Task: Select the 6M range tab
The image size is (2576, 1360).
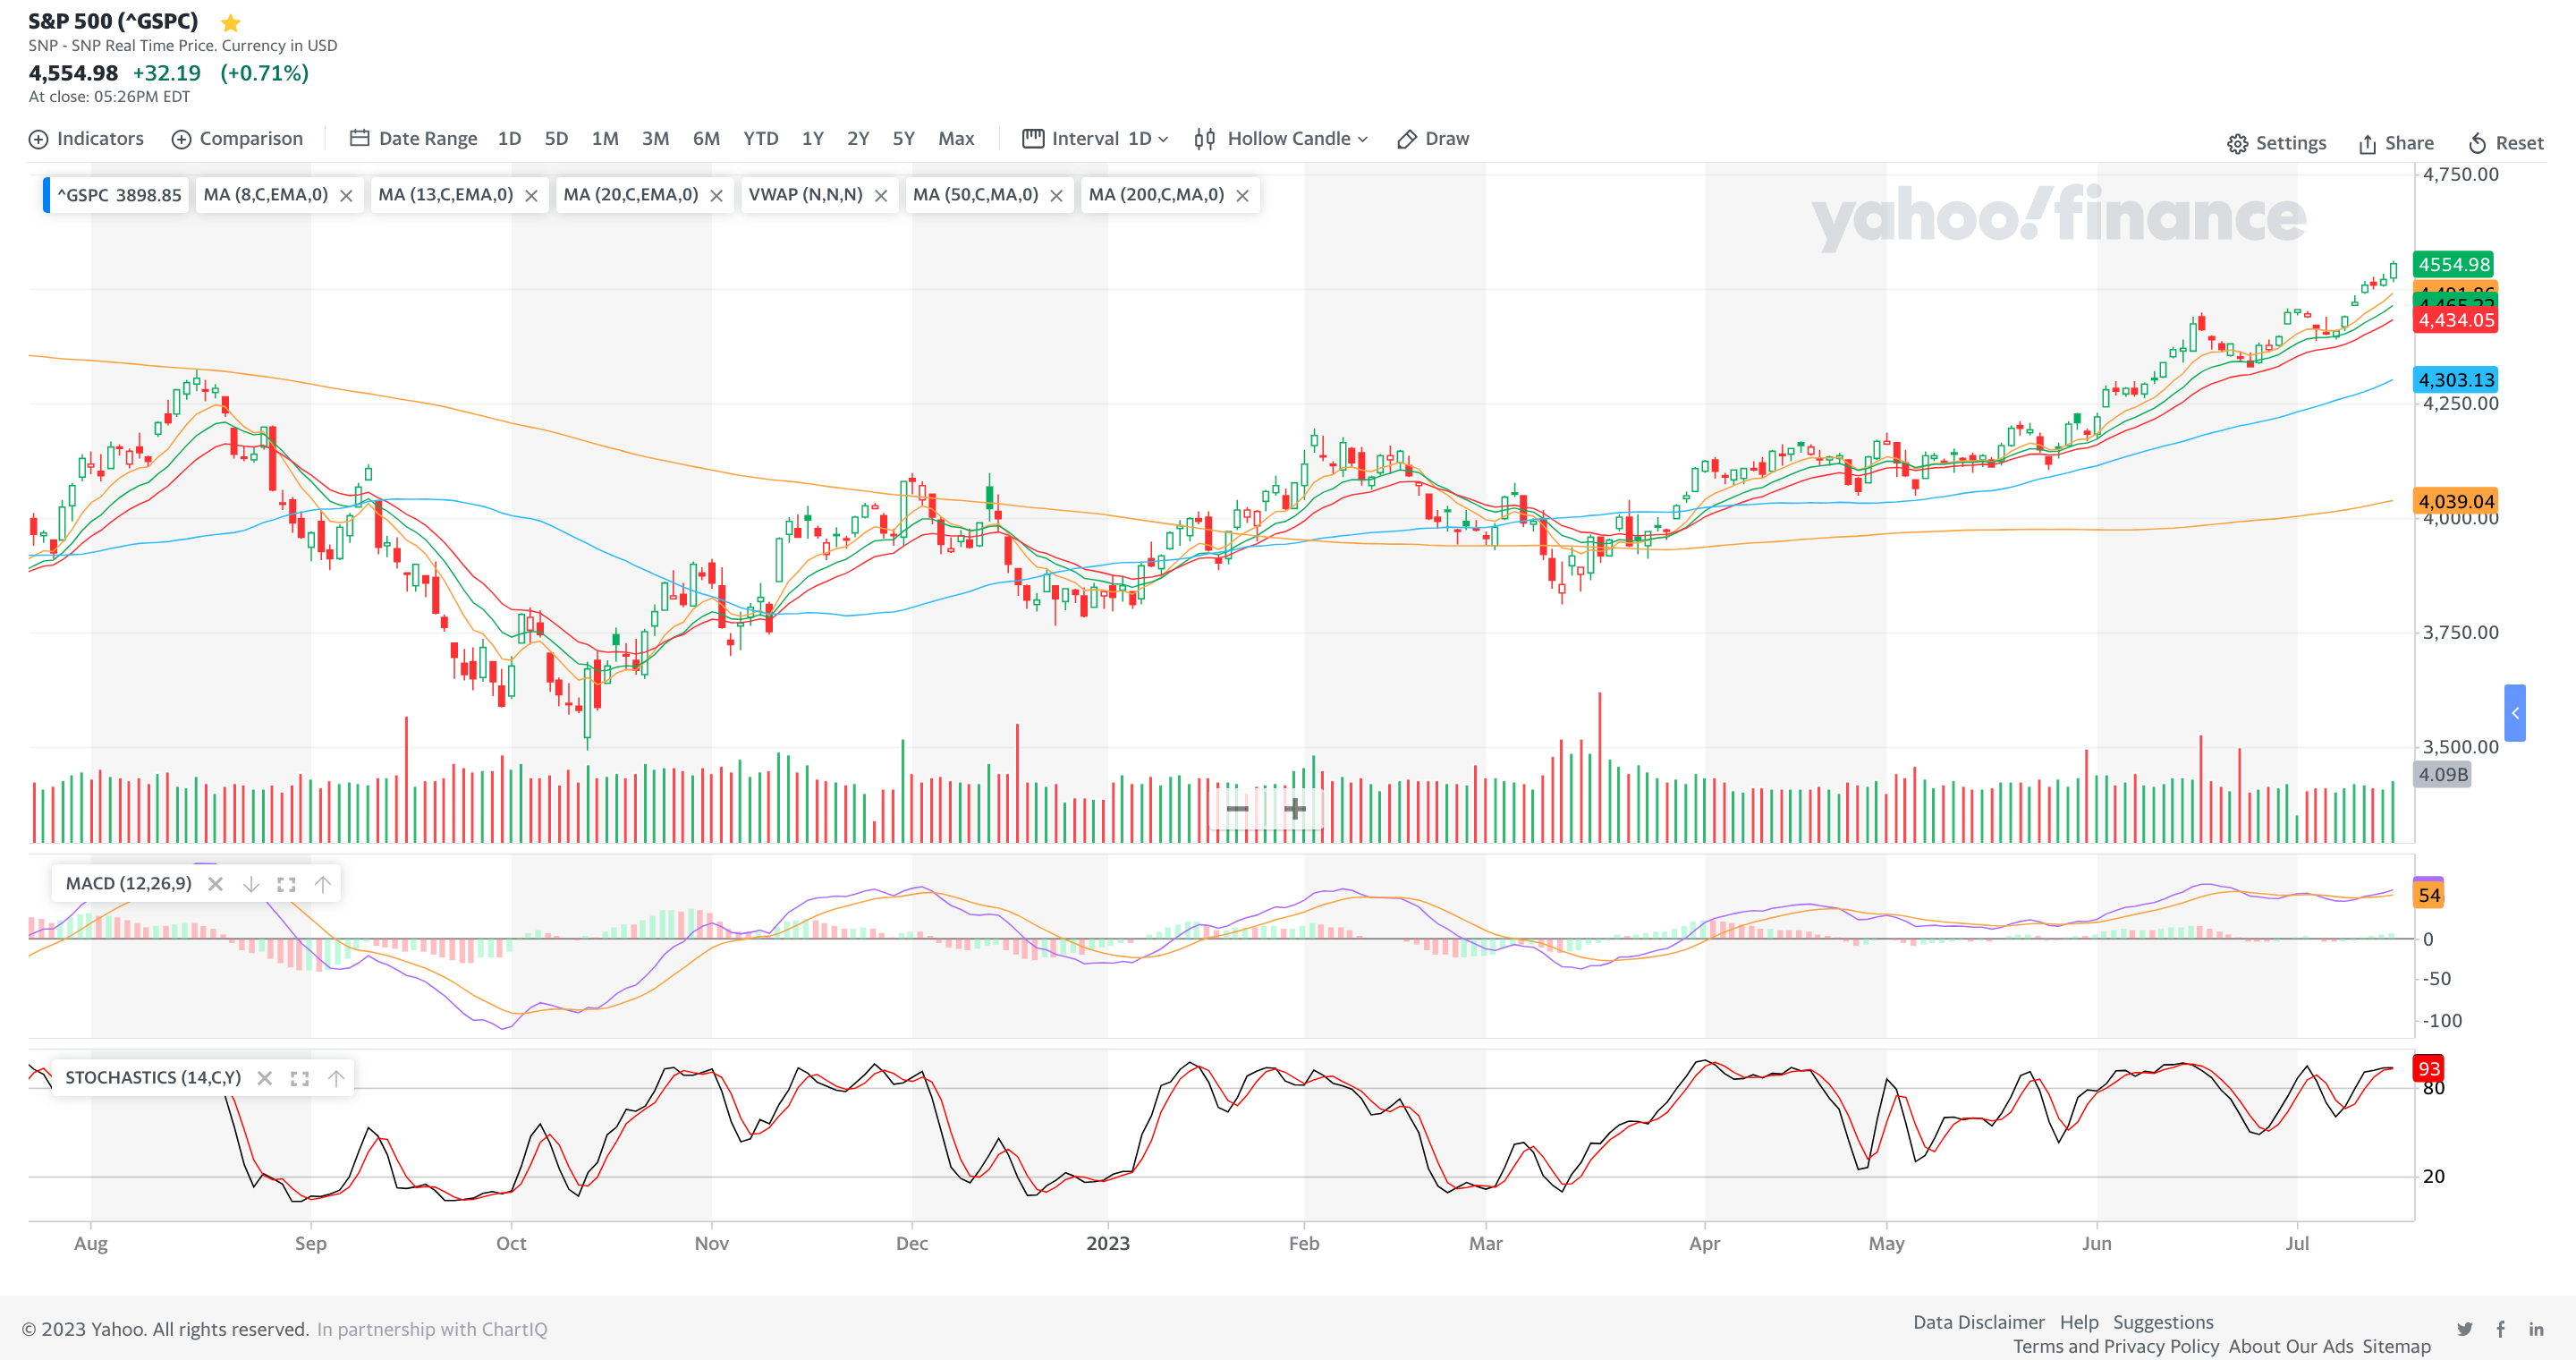Action: coord(706,139)
